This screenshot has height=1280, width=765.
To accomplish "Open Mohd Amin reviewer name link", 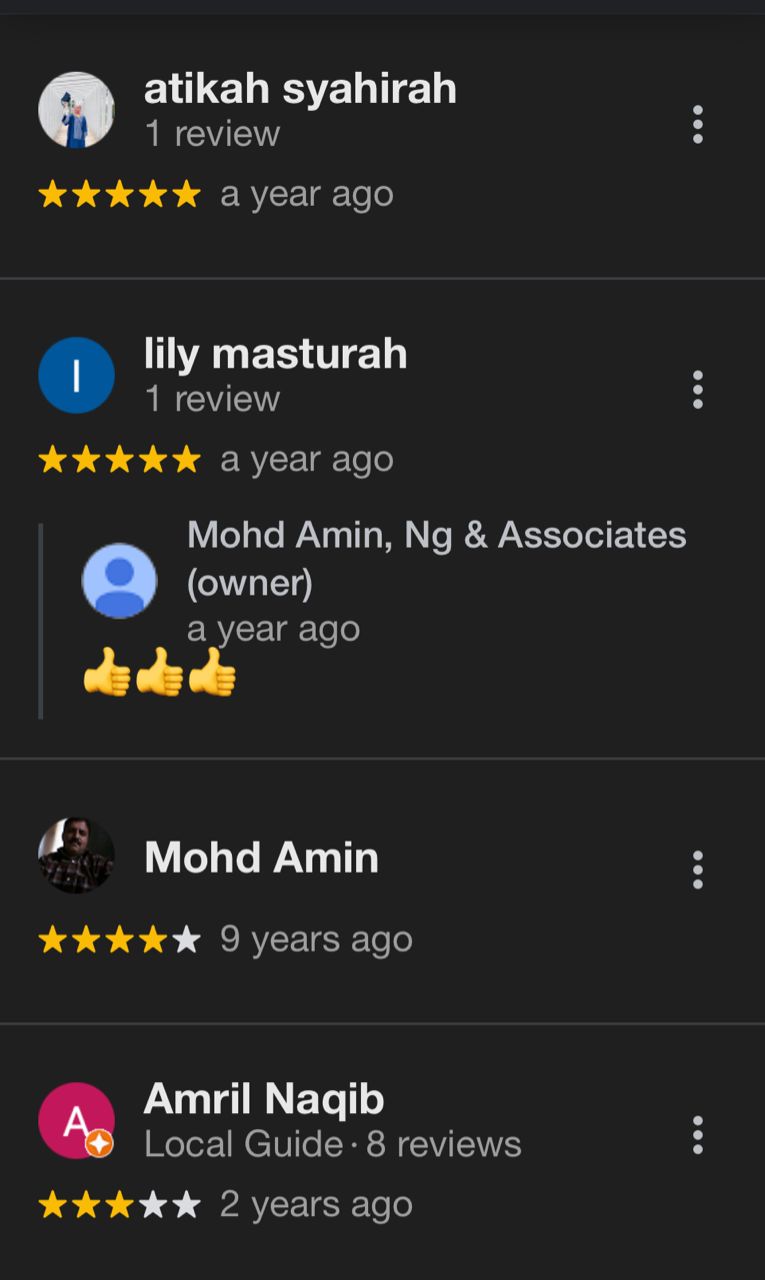I will coord(261,858).
